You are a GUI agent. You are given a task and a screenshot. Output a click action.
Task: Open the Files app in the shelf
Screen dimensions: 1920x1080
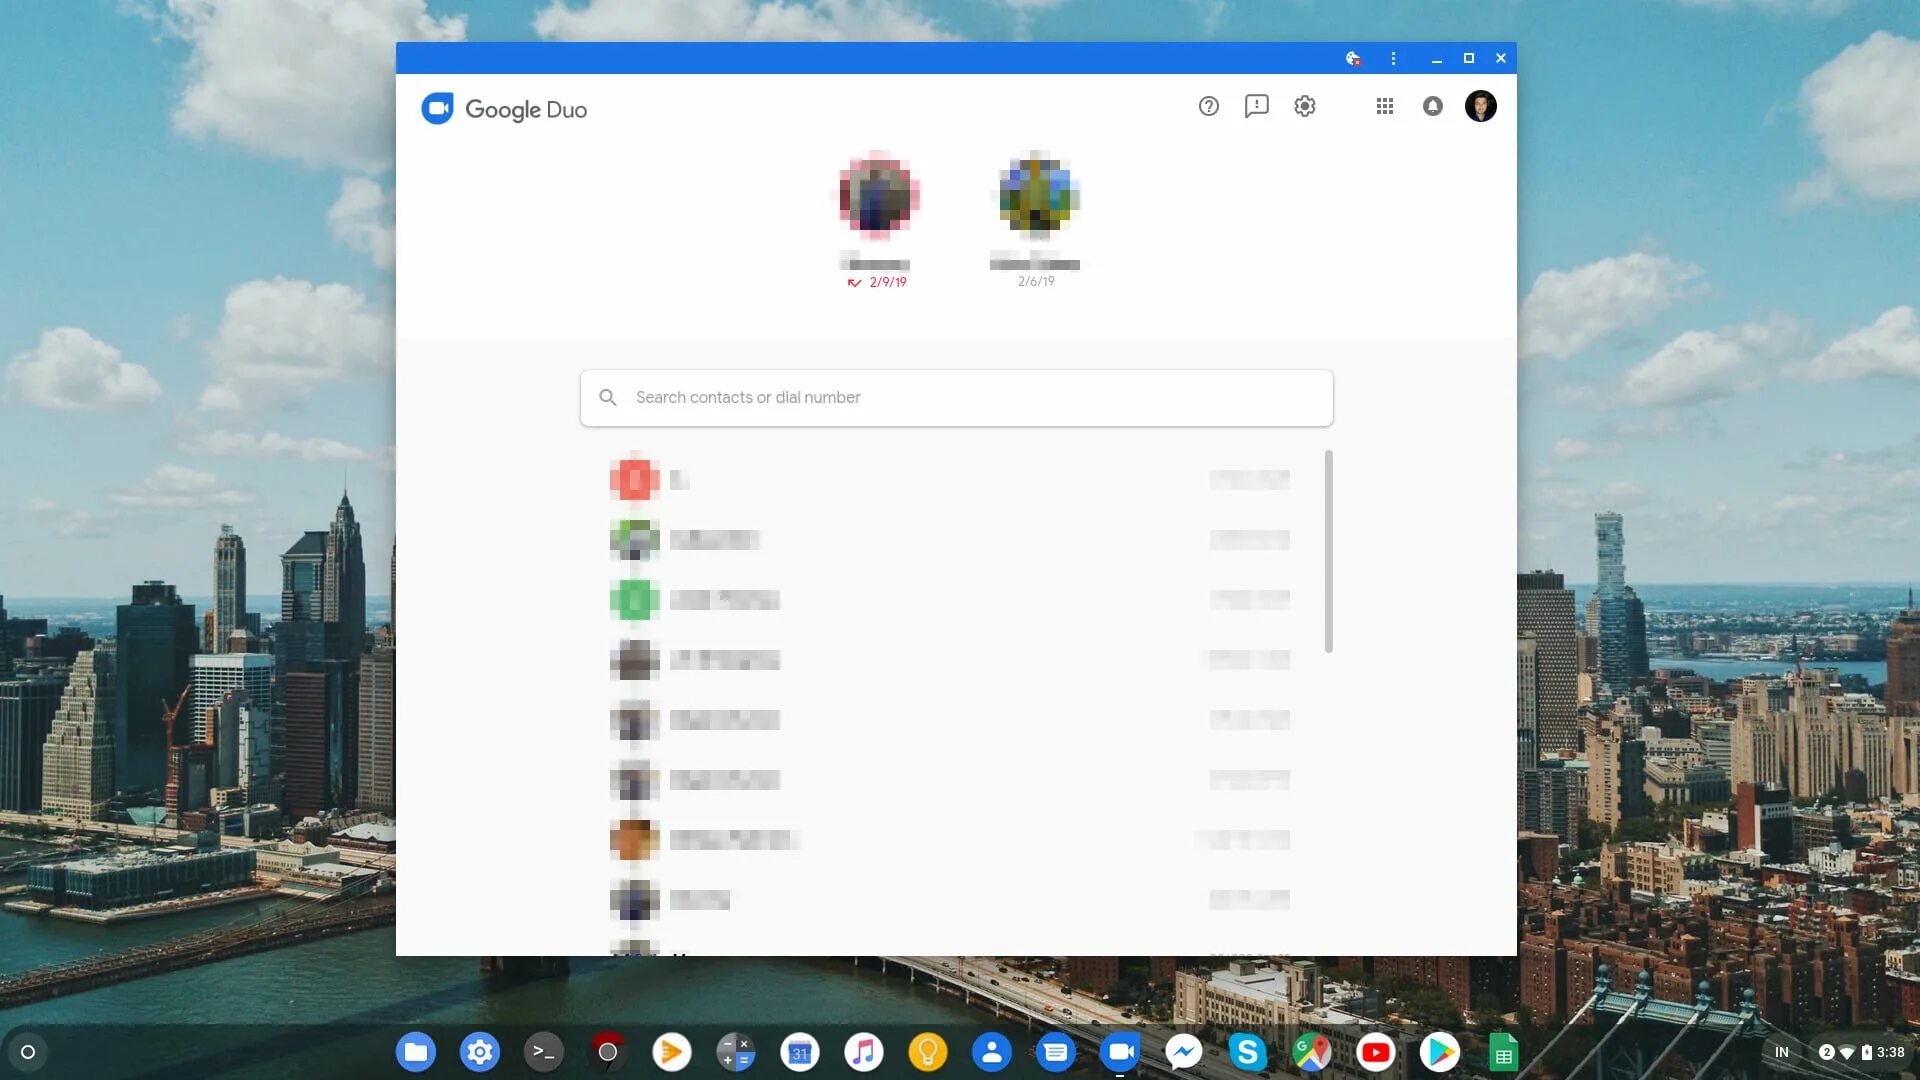click(415, 1052)
